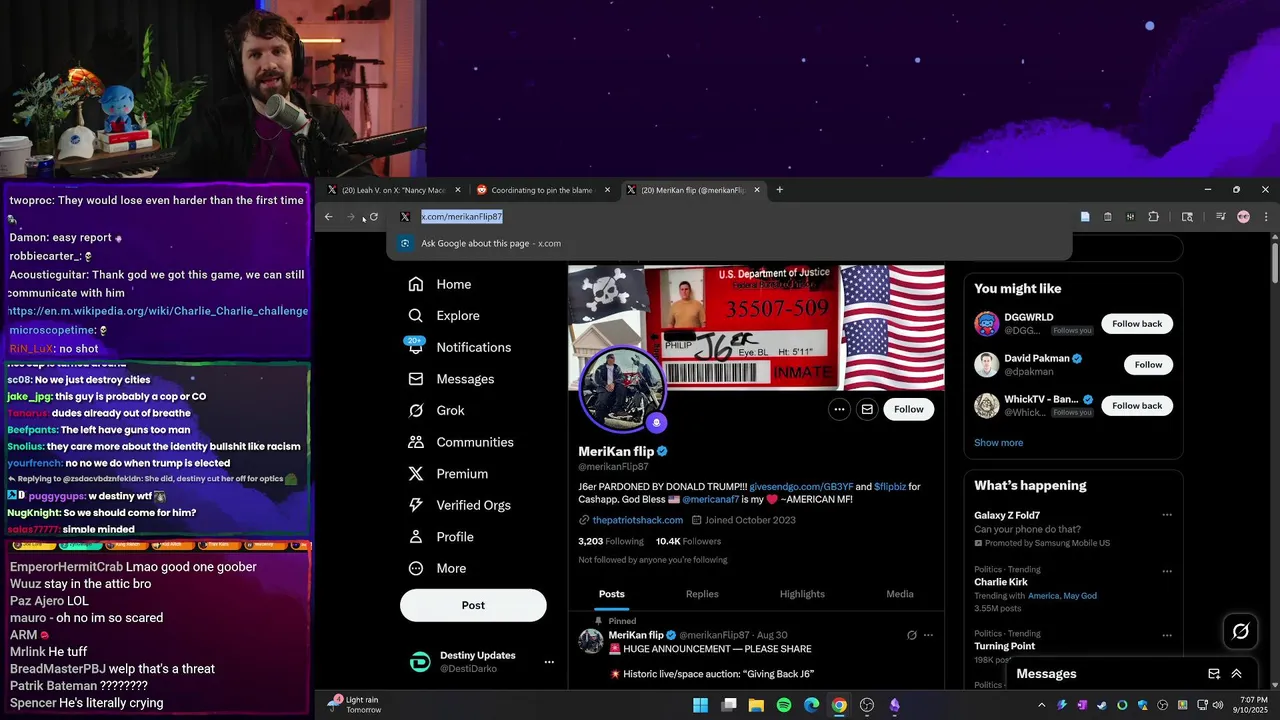Open MeriKan flip's profile avatar picture
Image resolution: width=1280 pixels, height=720 pixels.
pos(622,390)
